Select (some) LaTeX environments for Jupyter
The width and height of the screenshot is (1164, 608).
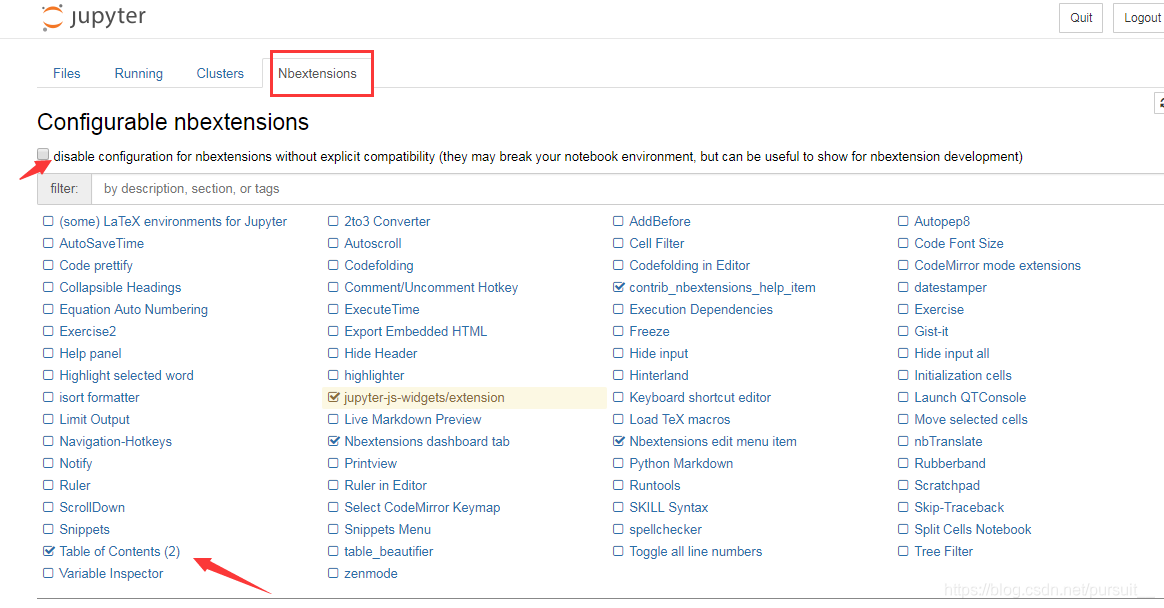point(173,221)
